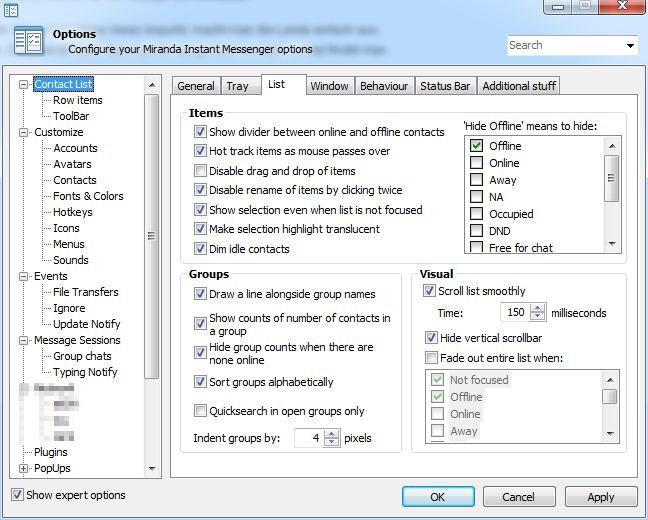The image size is (648, 520).
Task: Collapse the Contact List tree node
Action: point(24,85)
